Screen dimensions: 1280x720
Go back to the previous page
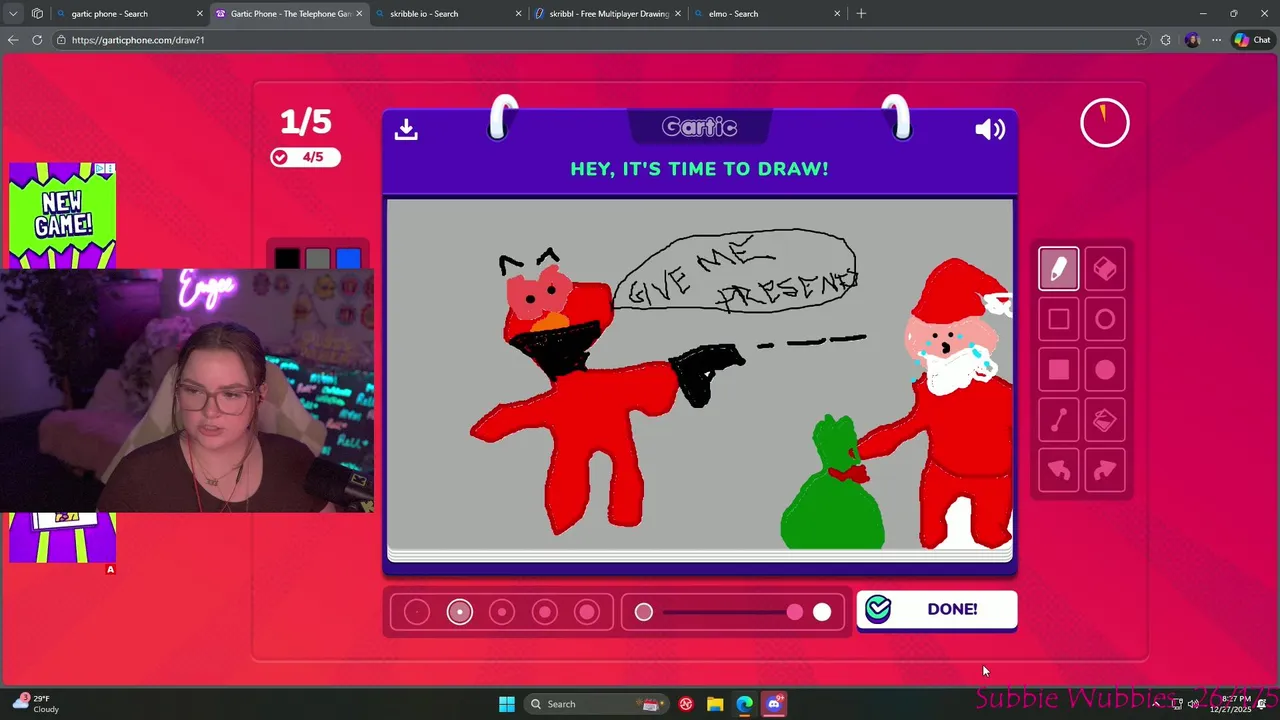point(13,40)
